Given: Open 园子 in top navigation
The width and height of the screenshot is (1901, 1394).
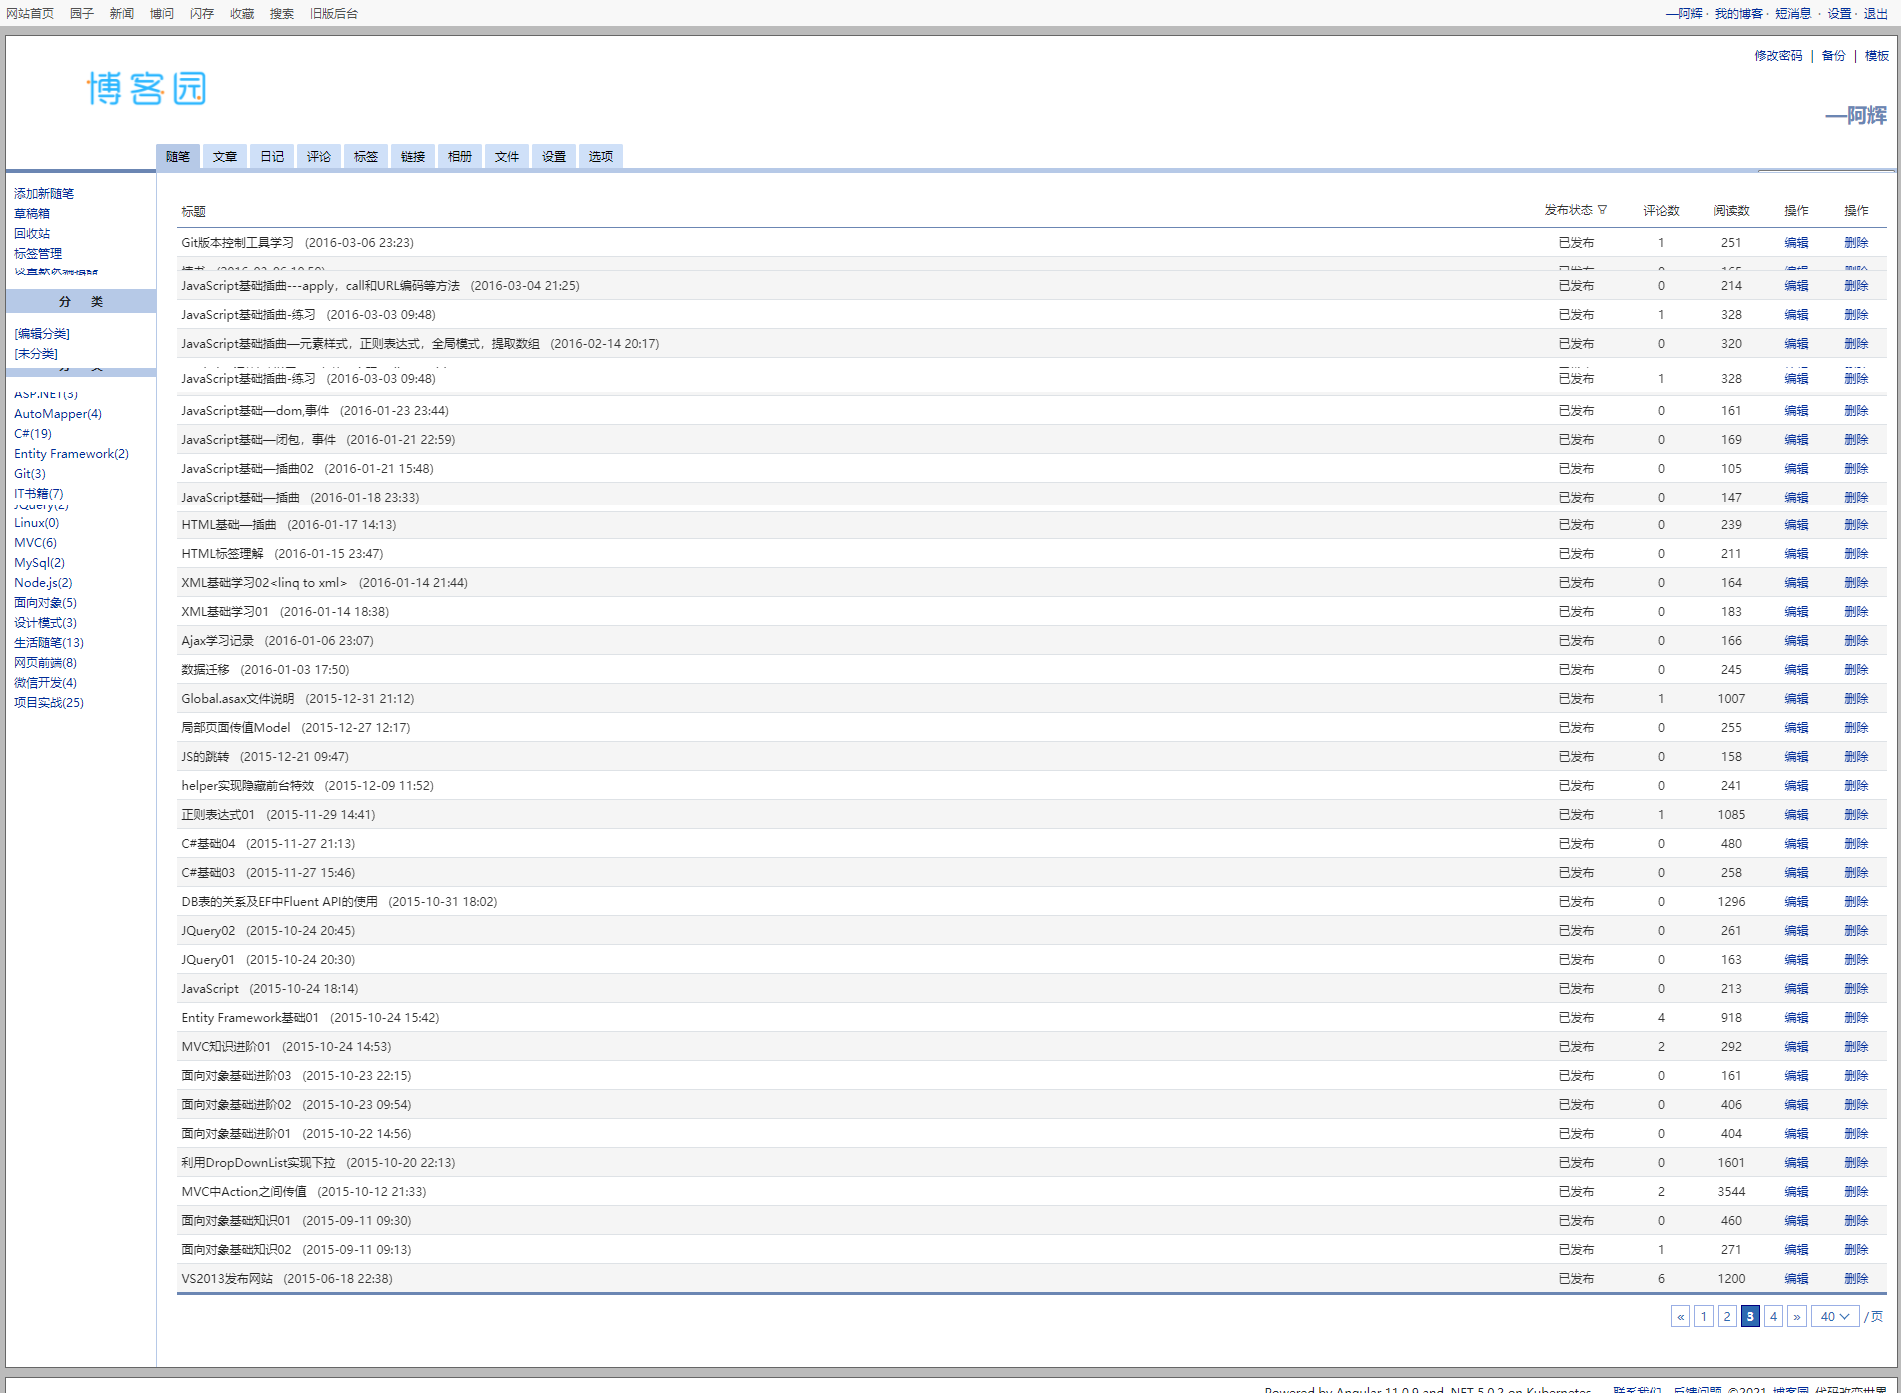Looking at the screenshot, I should (x=82, y=13).
